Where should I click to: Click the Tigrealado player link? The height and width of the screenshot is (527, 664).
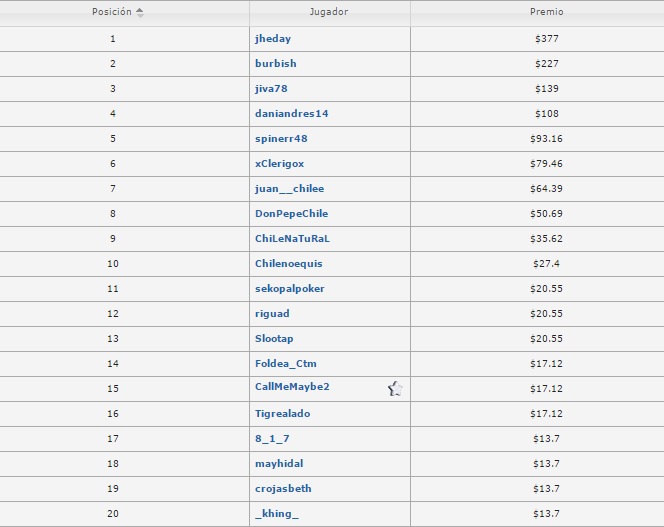point(284,414)
